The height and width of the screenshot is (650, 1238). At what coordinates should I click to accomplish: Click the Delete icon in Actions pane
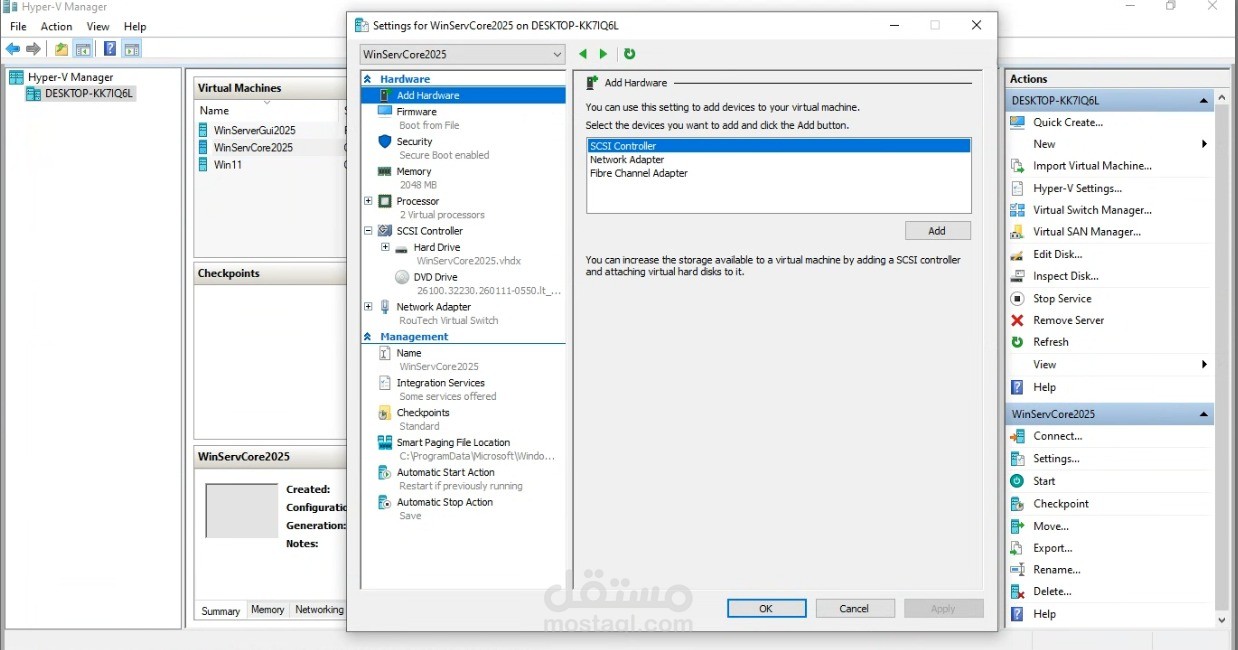pyautogui.click(x=1017, y=592)
